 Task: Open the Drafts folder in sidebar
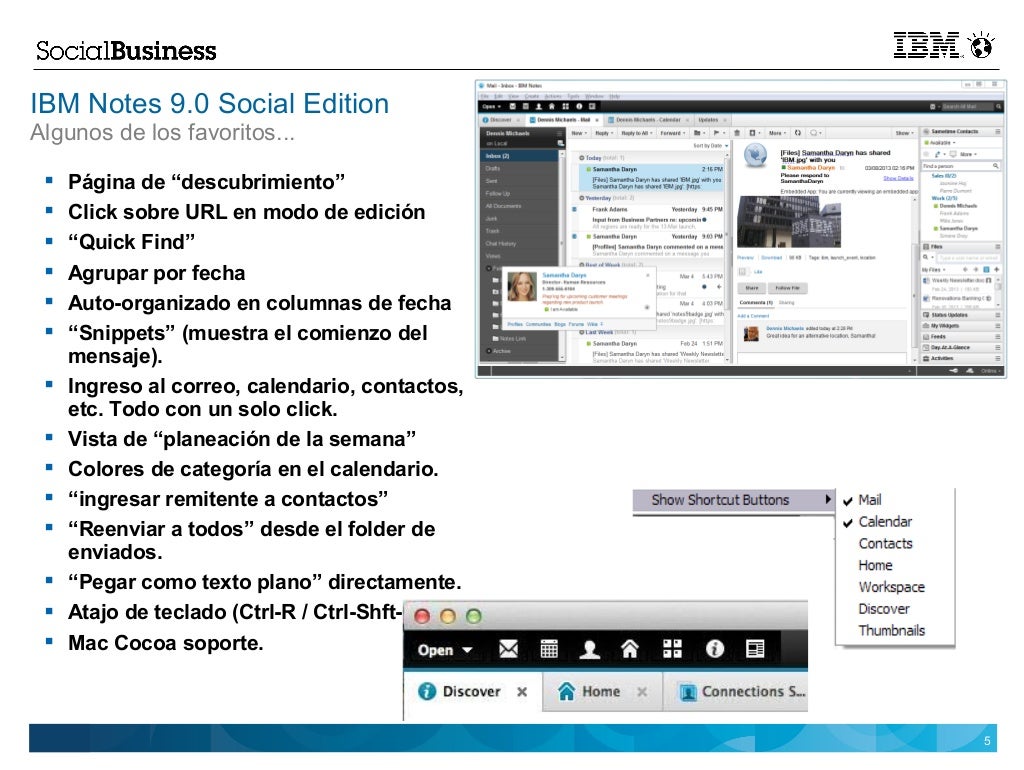[520, 168]
